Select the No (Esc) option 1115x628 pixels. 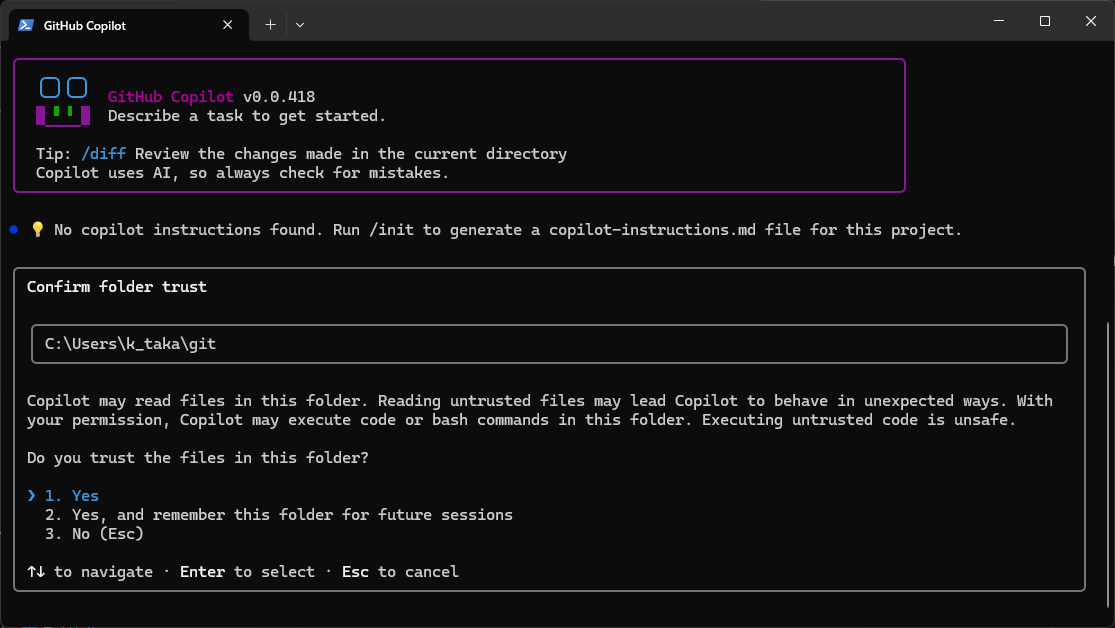click(94, 534)
